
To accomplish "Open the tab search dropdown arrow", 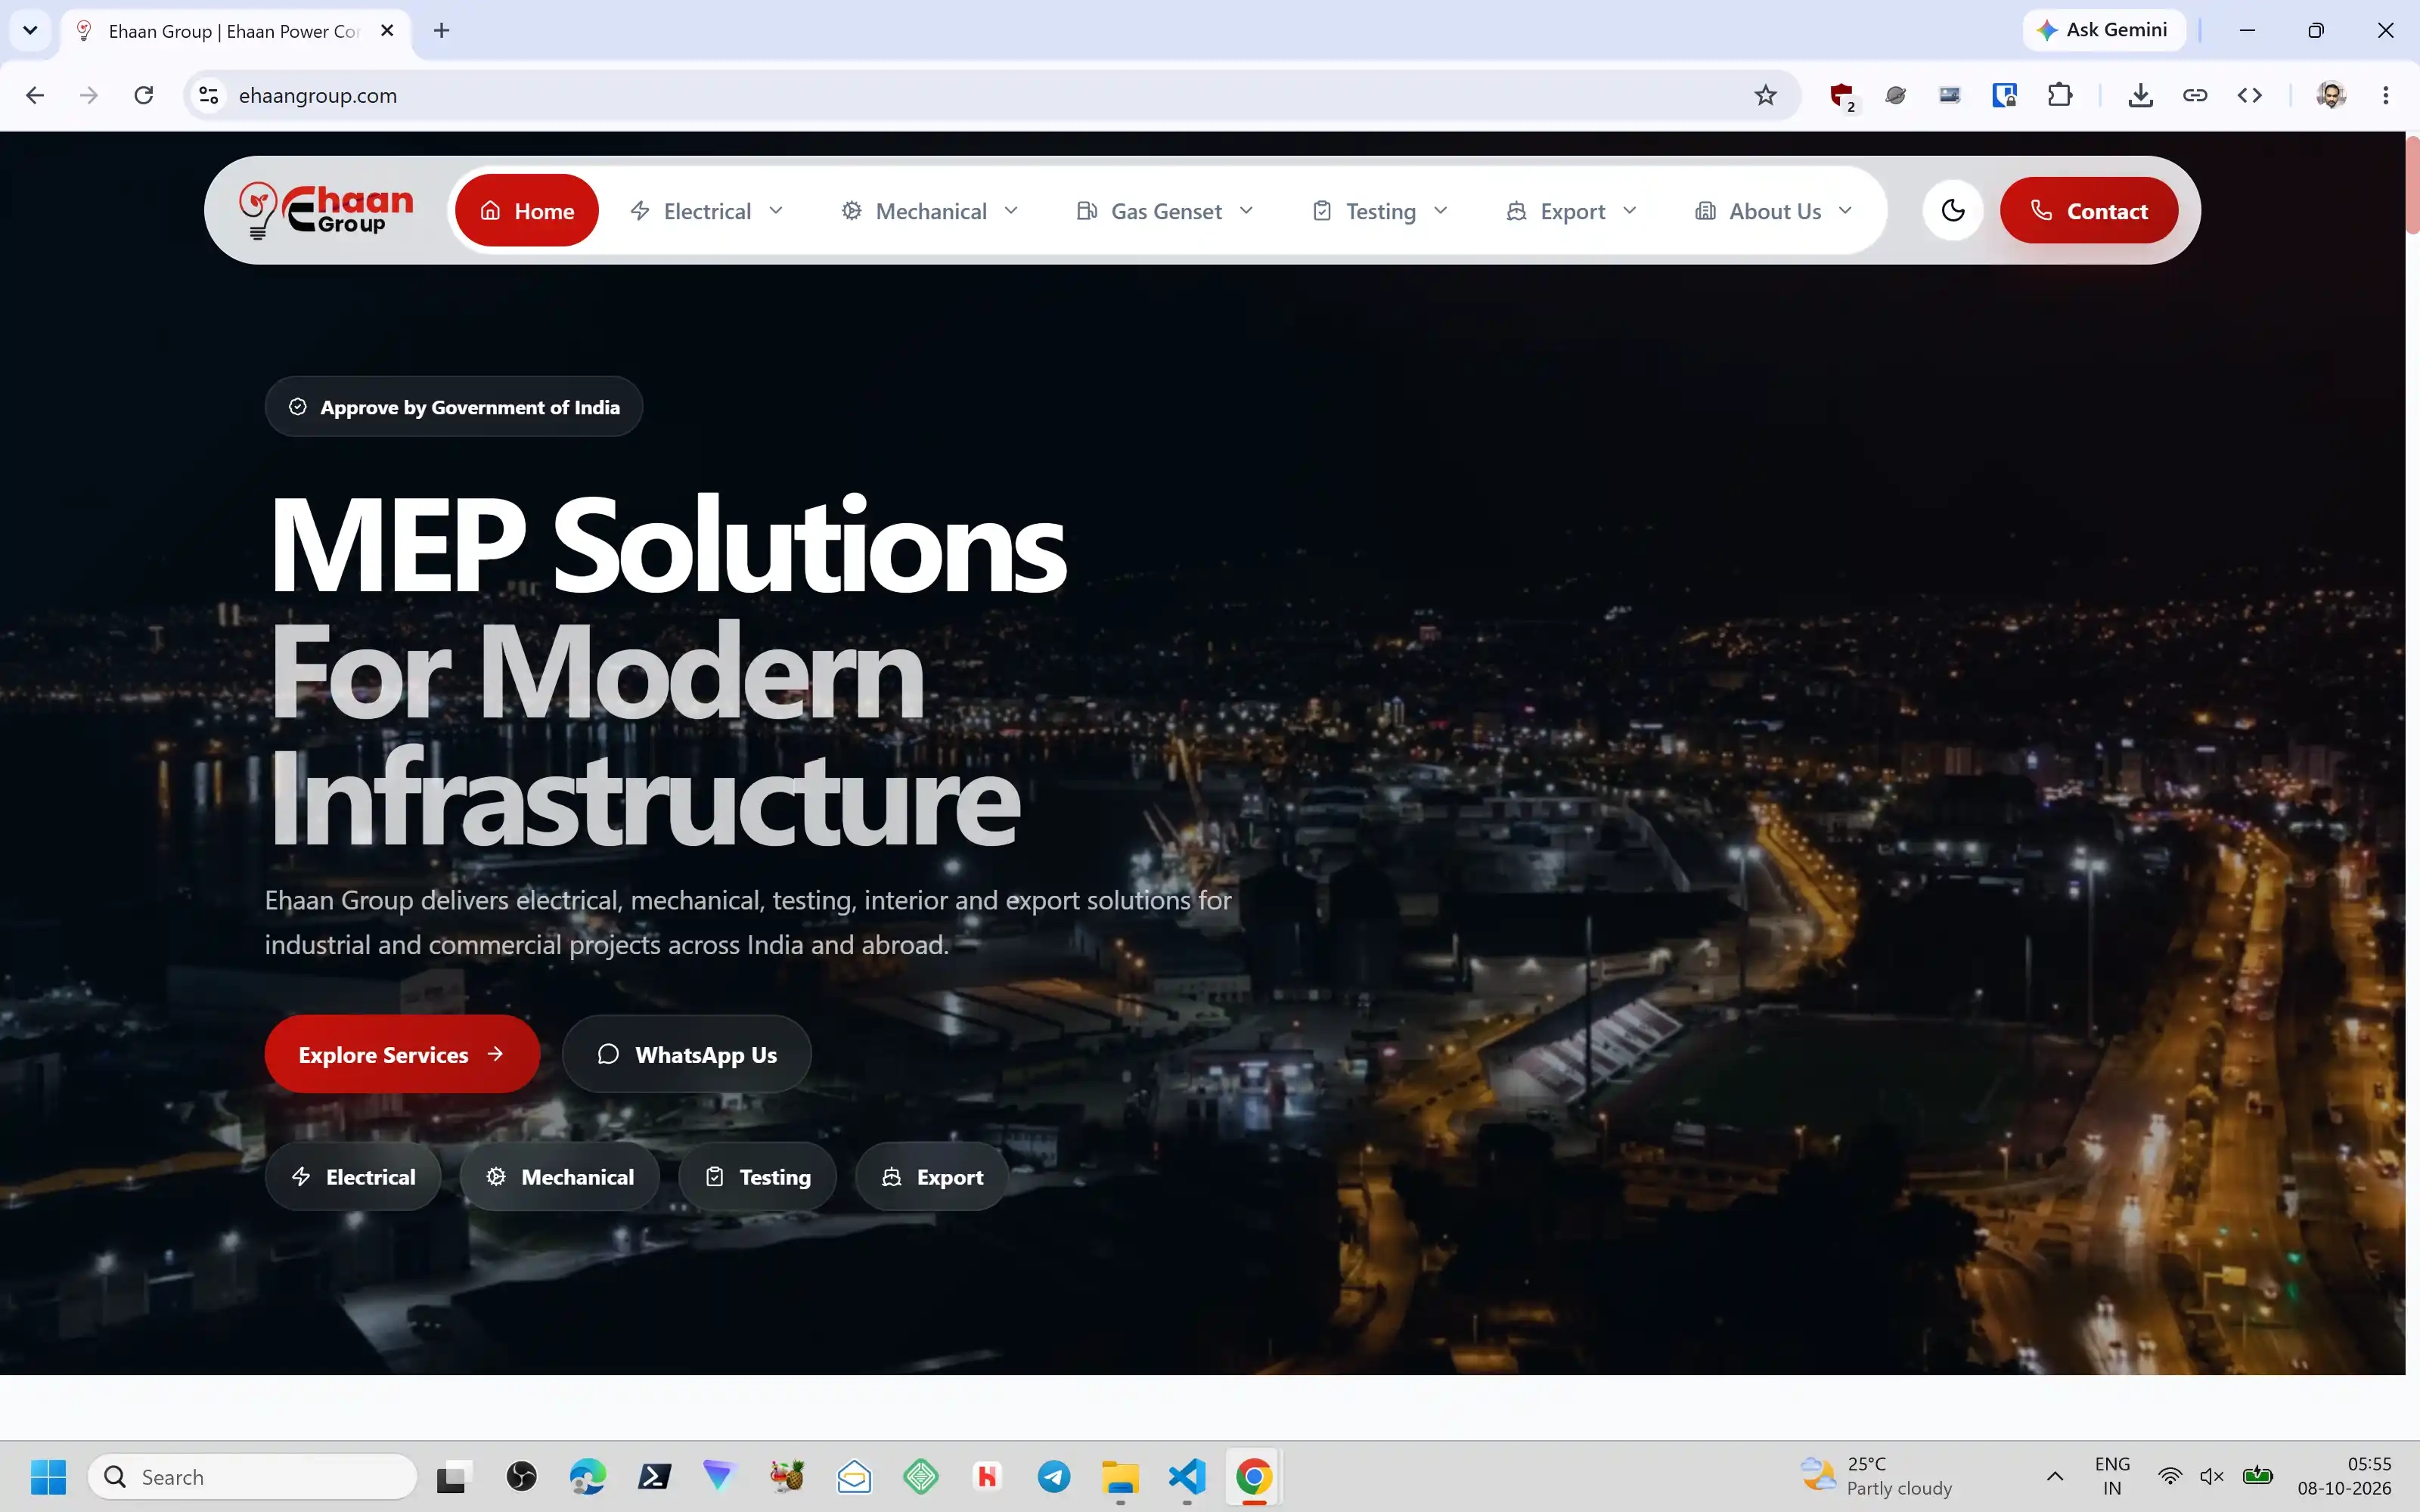I will (30, 30).
